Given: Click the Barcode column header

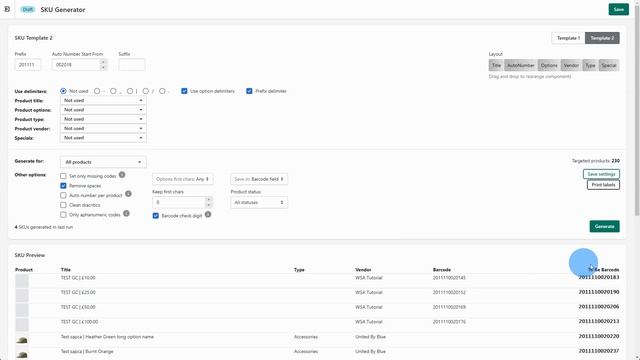Looking at the screenshot, I should pyautogui.click(x=442, y=270).
